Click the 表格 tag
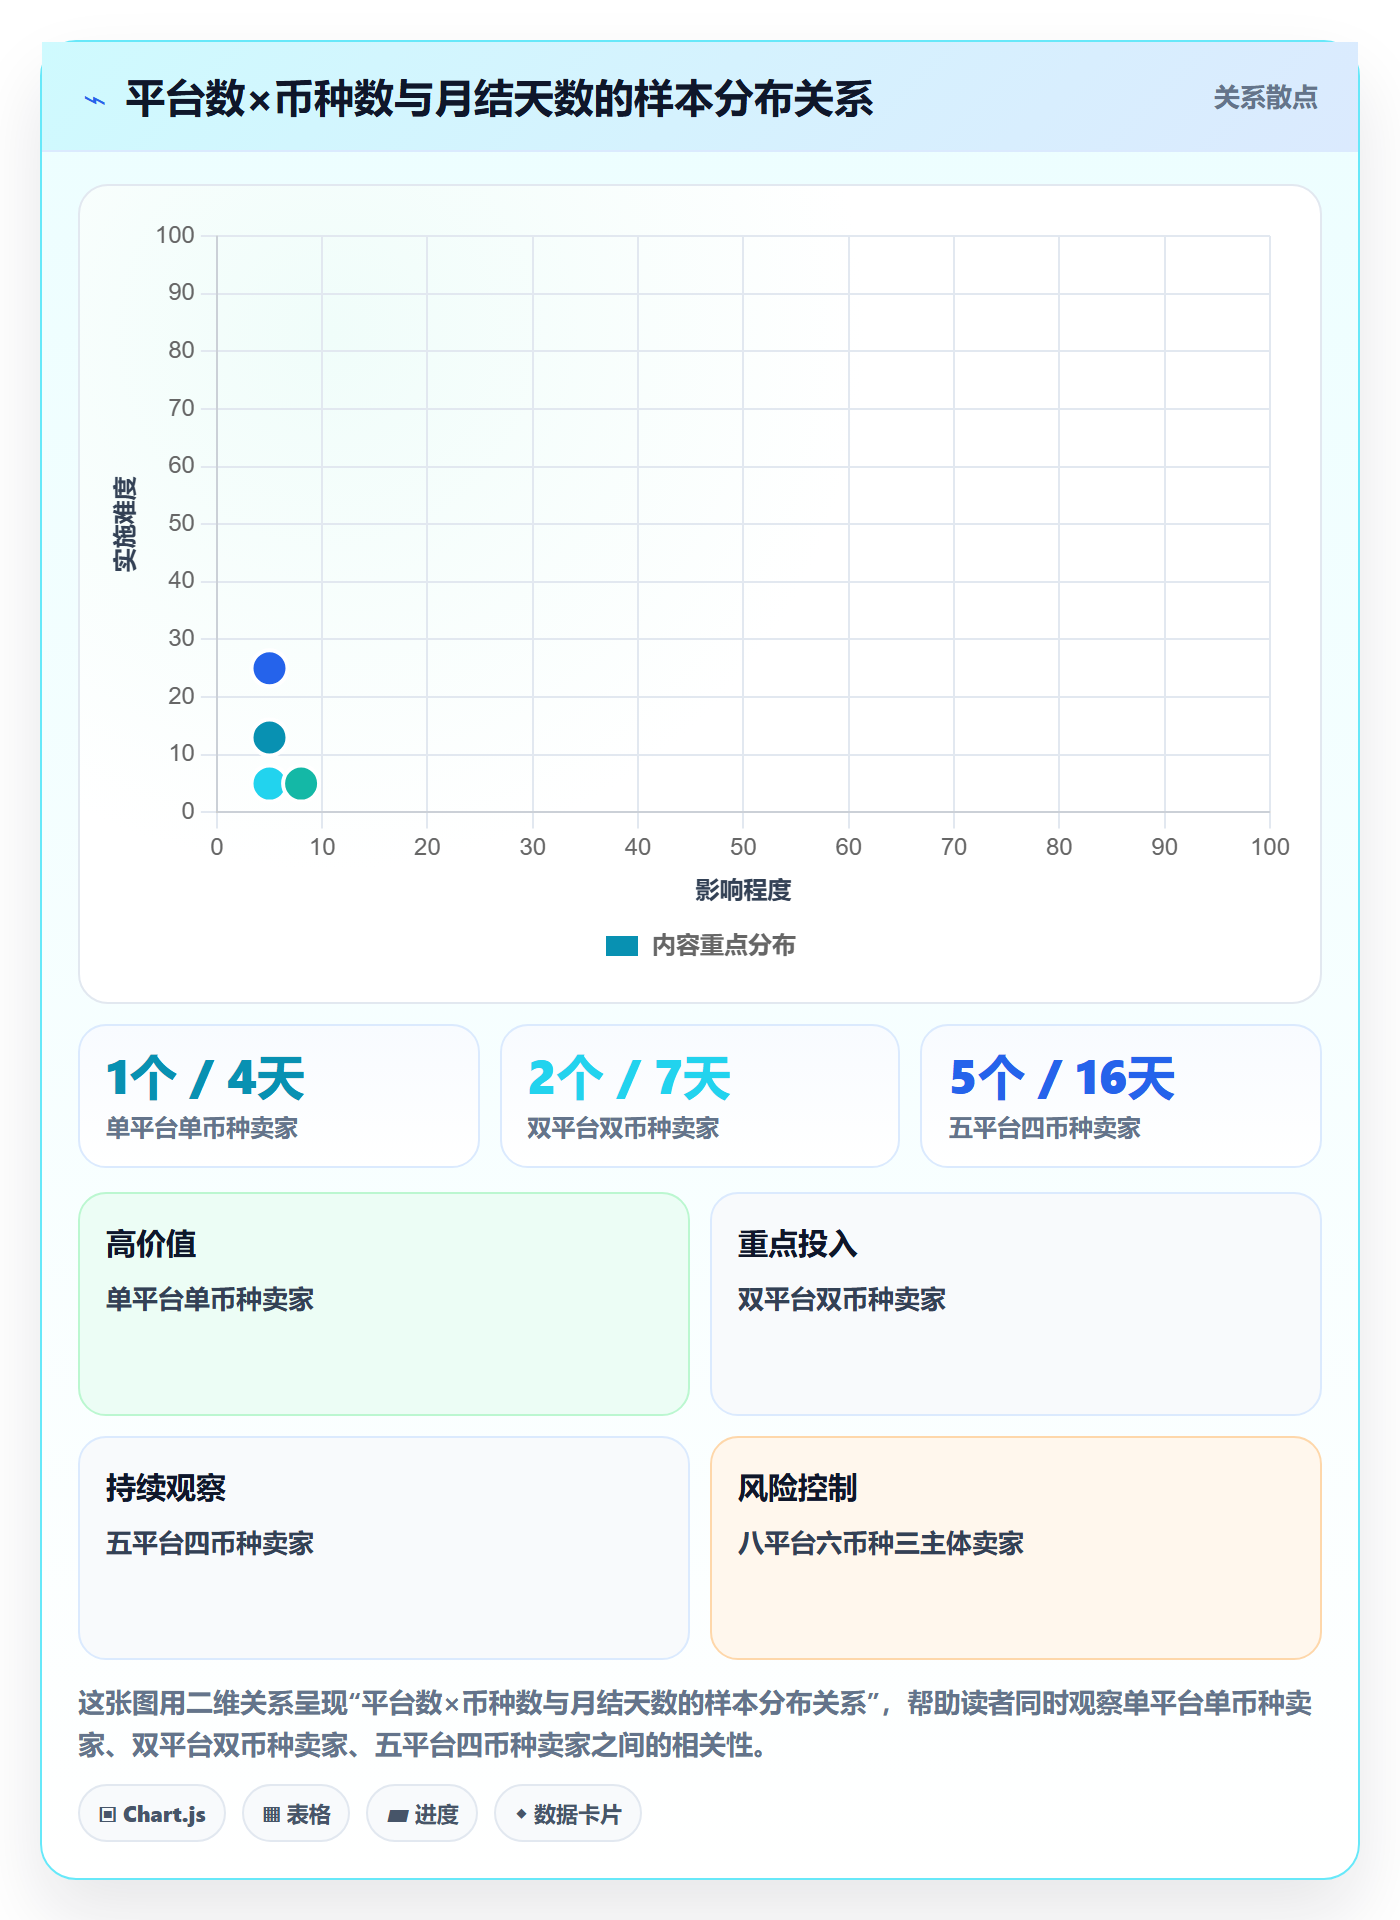The height and width of the screenshot is (1920, 1400). pyautogui.click(x=296, y=1814)
